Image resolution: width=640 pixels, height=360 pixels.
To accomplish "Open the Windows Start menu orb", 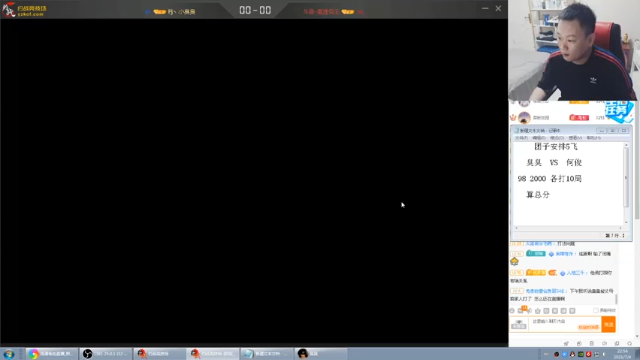I will coord(9,354).
